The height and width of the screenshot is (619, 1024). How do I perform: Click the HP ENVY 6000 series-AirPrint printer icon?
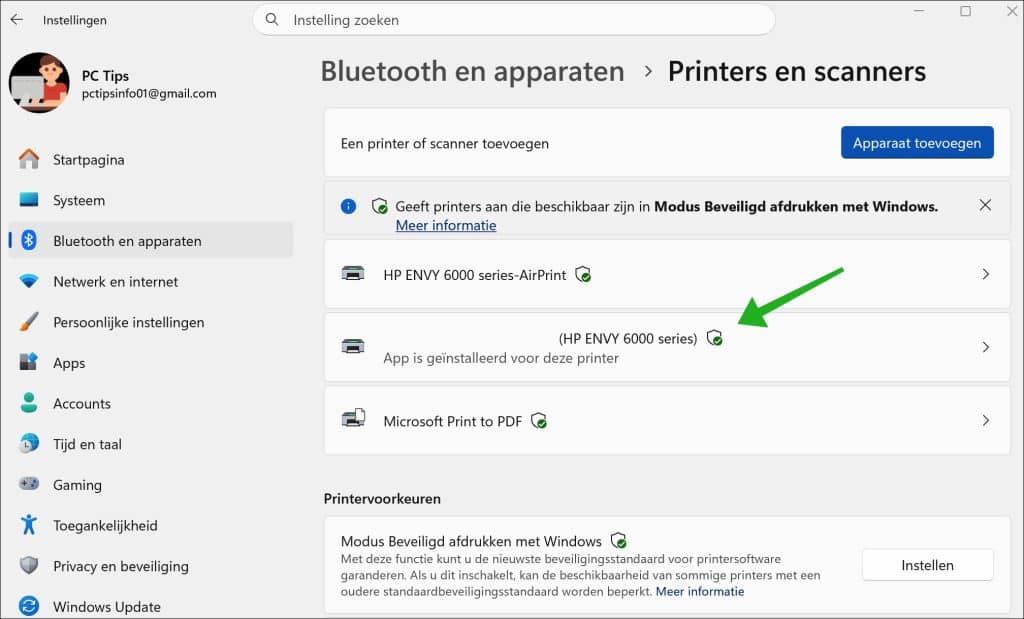tap(353, 274)
